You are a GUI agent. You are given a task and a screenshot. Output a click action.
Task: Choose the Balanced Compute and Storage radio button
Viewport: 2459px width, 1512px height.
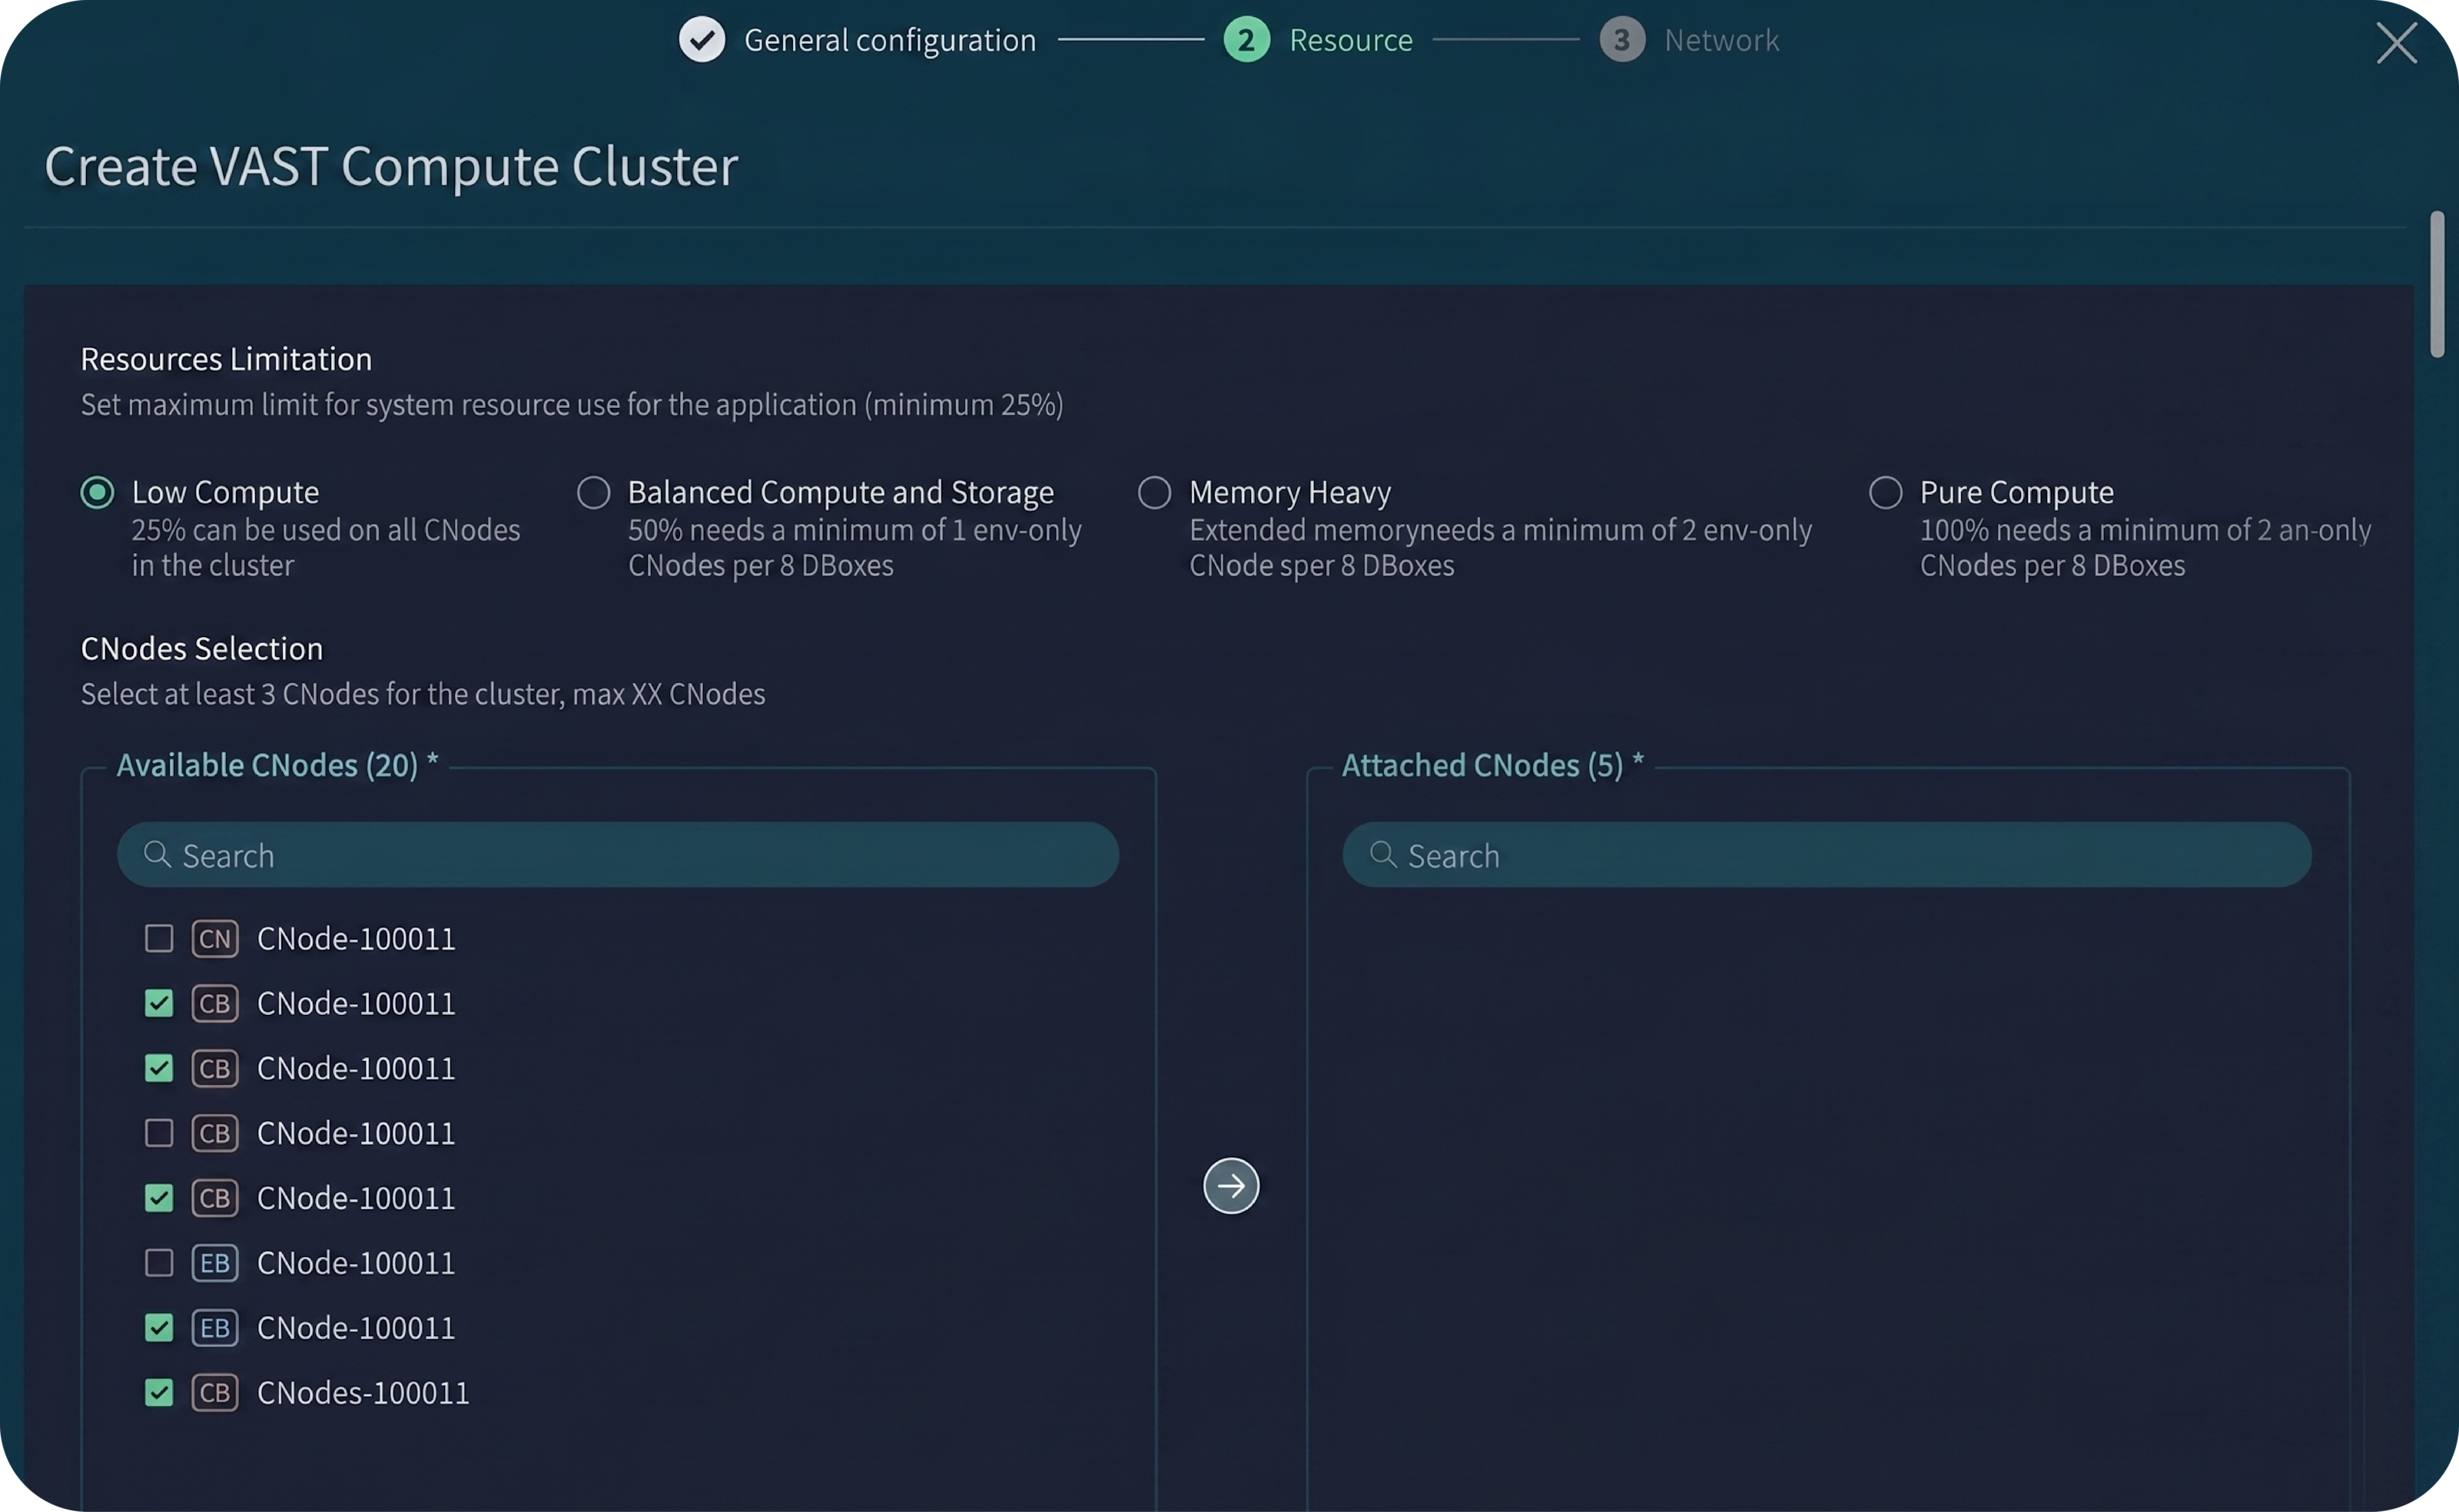pos(593,492)
